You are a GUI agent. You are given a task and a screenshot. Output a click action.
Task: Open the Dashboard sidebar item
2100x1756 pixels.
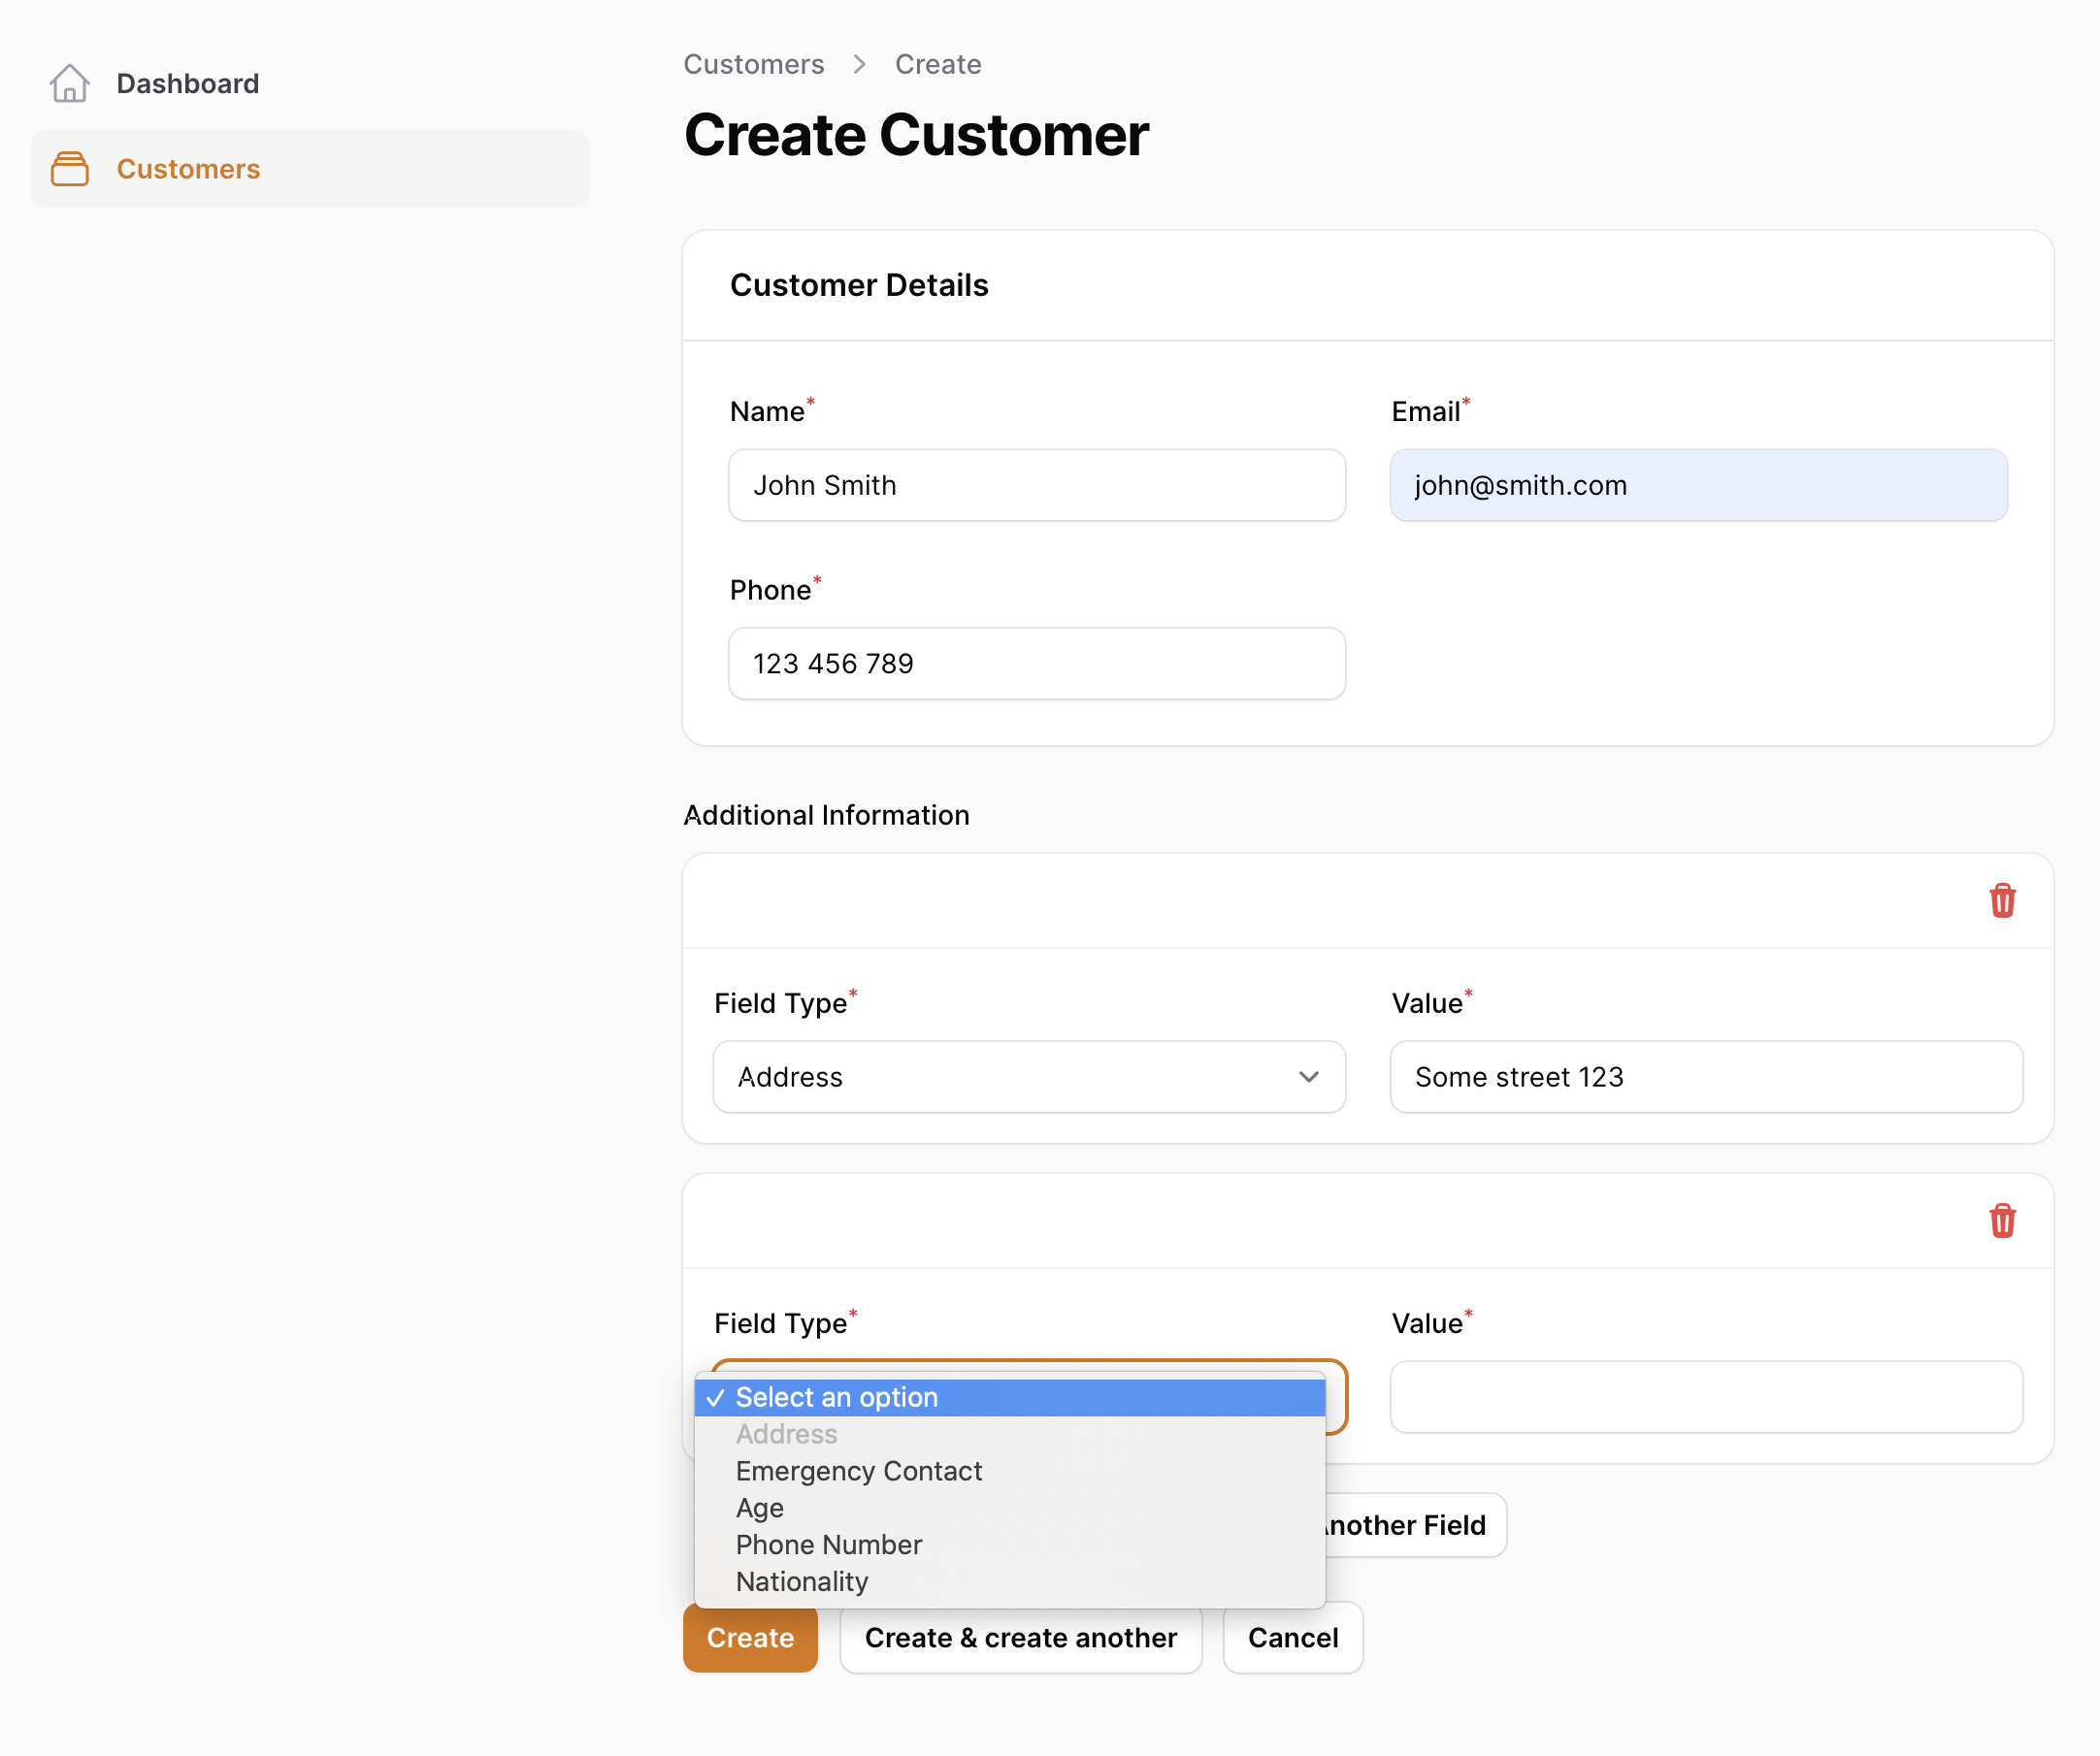(x=310, y=84)
